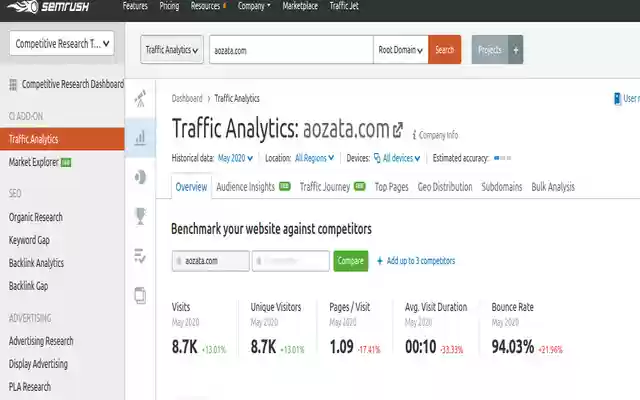640x400 pixels.
Task: Click the plus icon beside Add competitors
Action: point(380,261)
